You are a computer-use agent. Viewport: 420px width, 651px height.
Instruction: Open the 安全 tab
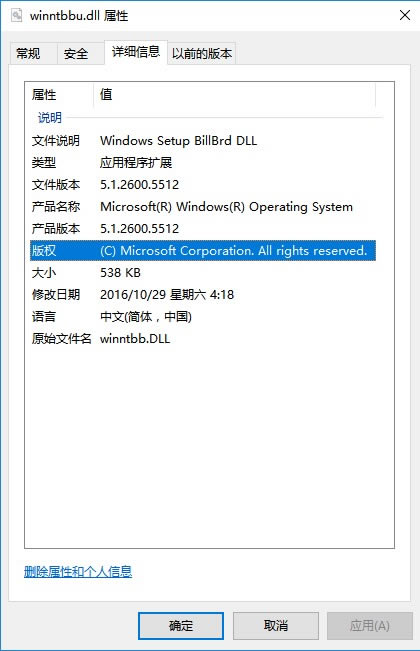point(76,54)
